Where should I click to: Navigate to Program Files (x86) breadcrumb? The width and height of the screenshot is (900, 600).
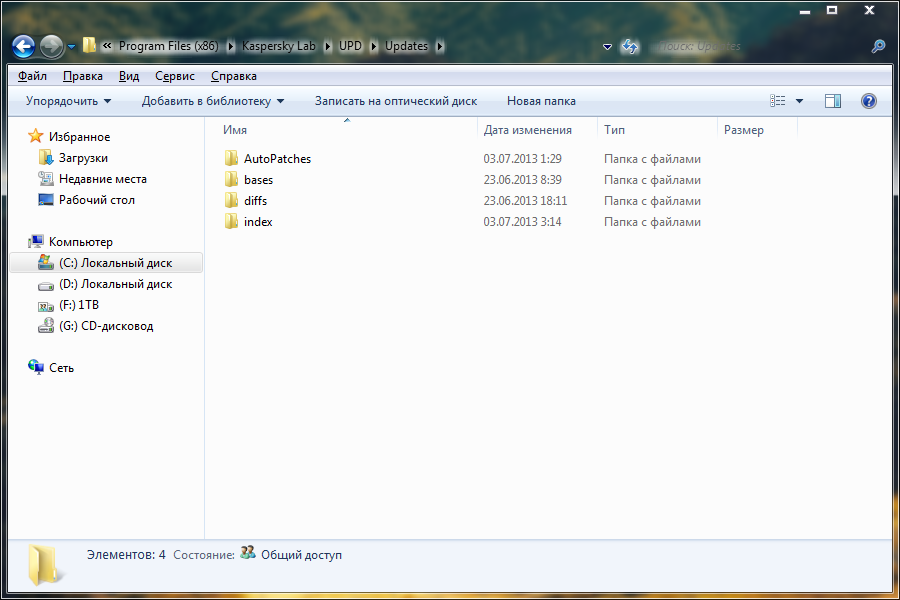[169, 46]
